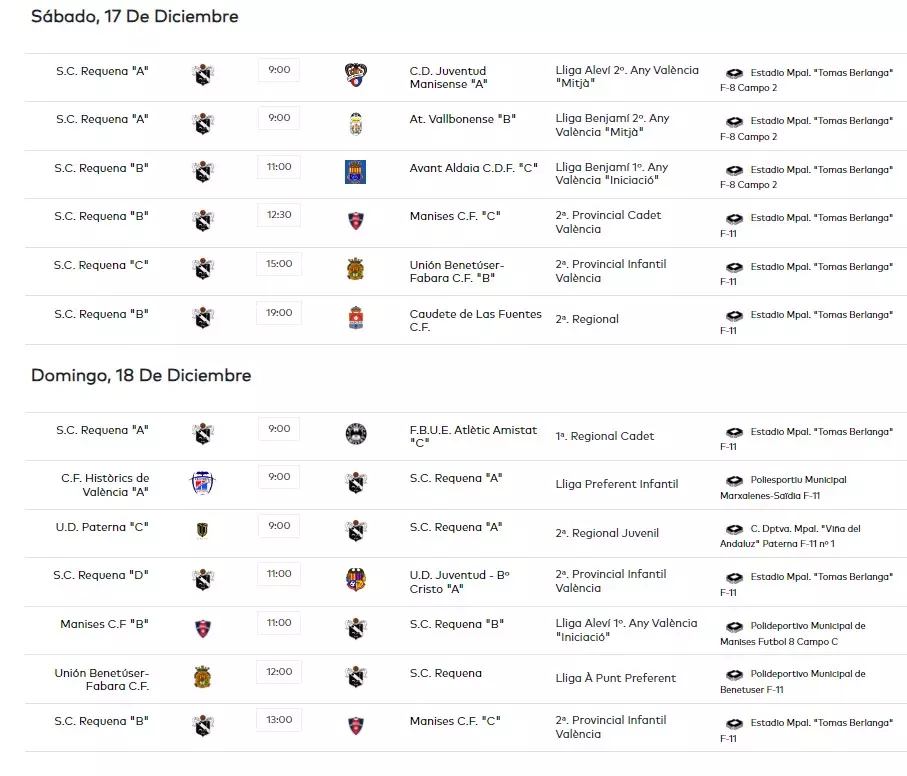The height and width of the screenshot is (776, 907).
Task: Click the 13:00 match time box
Action: coord(279,720)
